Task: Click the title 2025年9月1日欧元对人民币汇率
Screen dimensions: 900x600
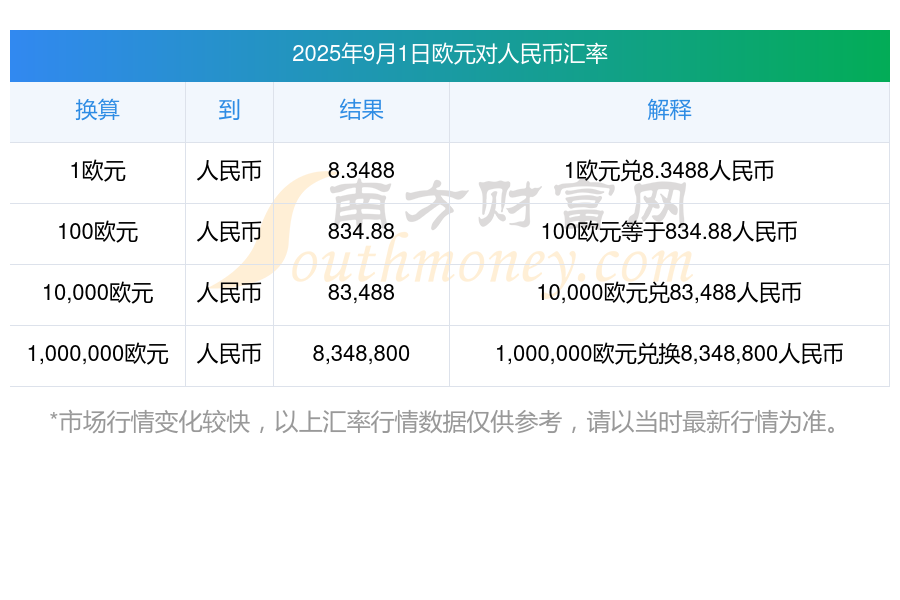Action: tap(449, 54)
